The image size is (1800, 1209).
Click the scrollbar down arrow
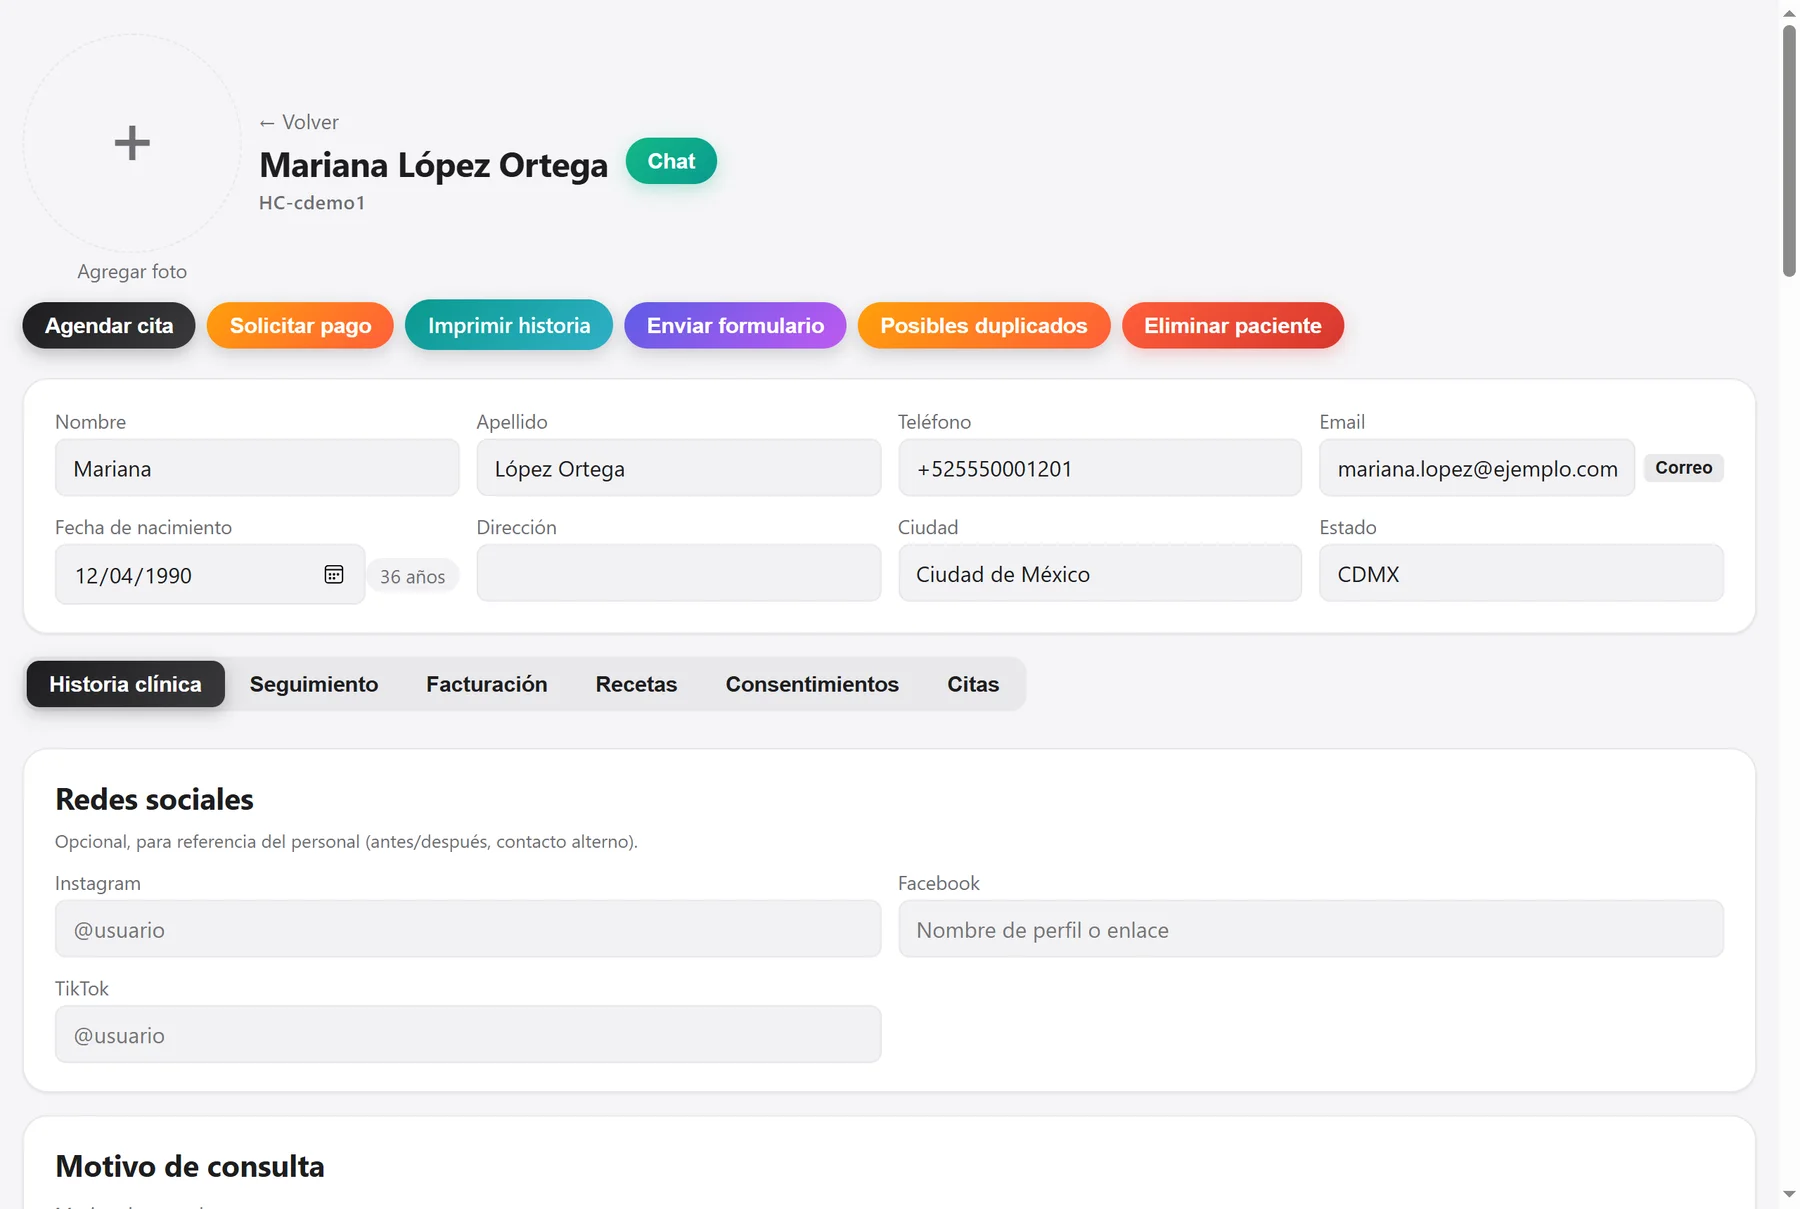(1789, 1194)
